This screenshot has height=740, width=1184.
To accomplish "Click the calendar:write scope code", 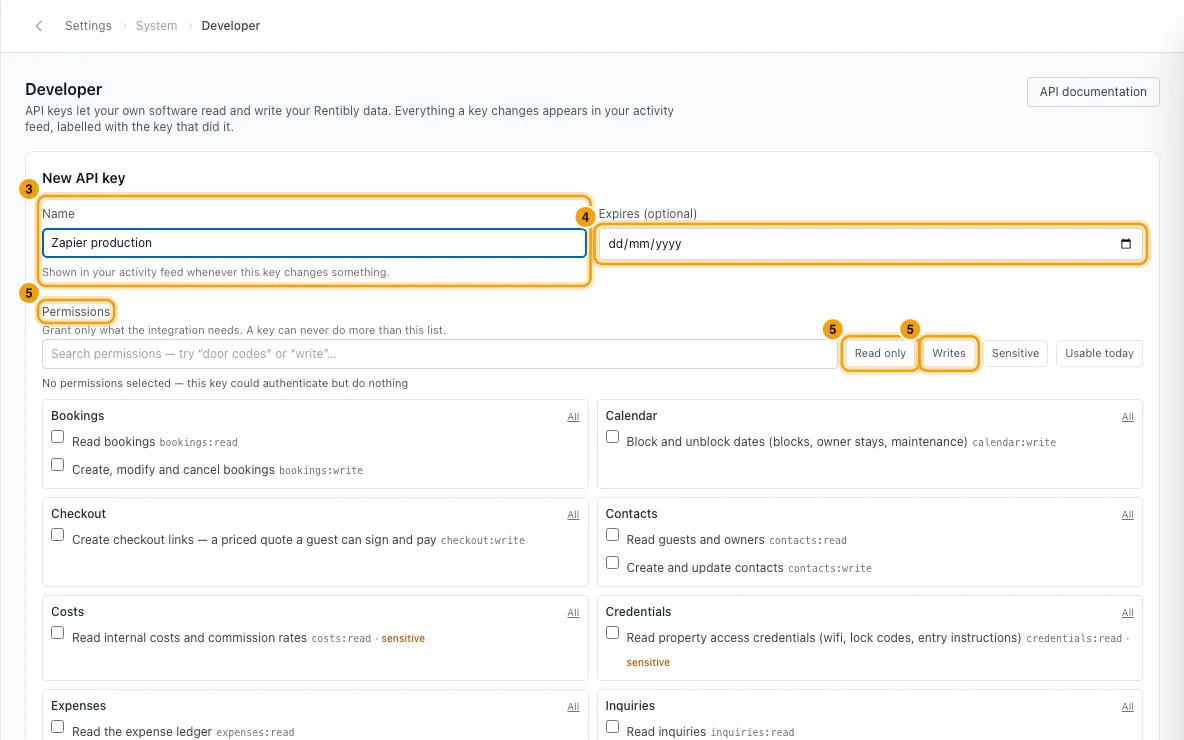I will click(1013, 442).
